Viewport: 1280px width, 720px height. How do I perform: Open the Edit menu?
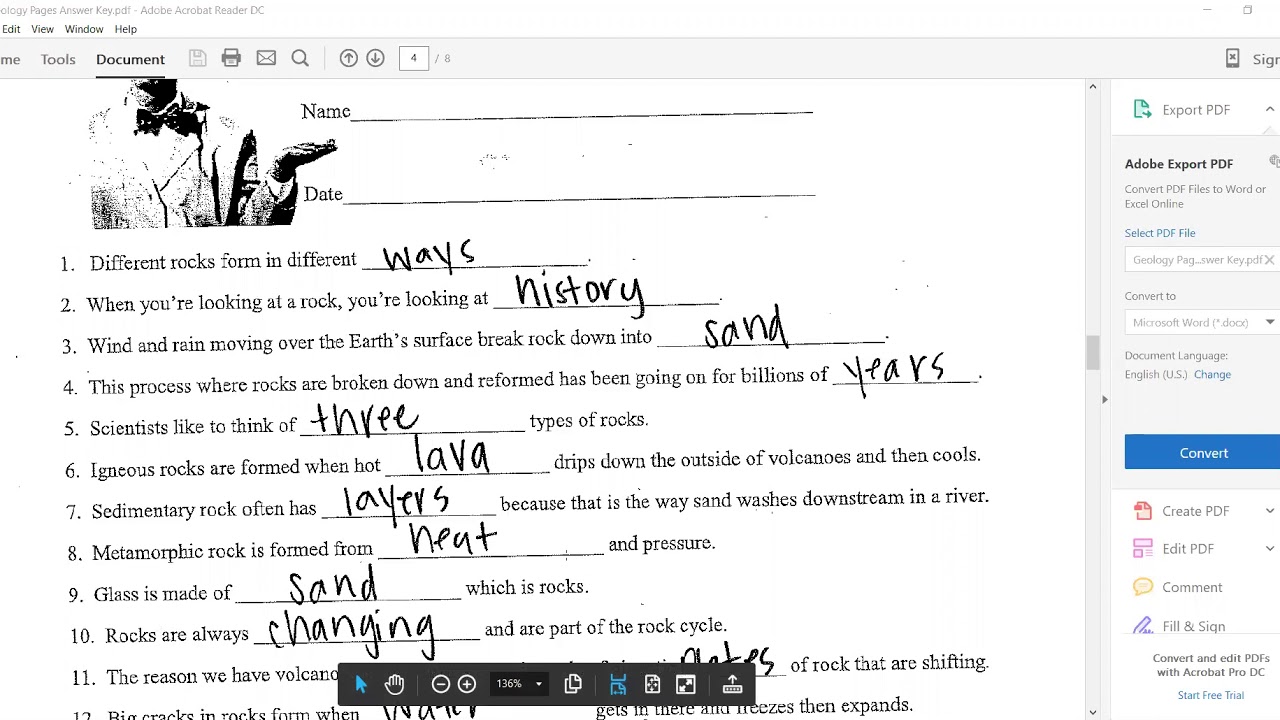[11, 29]
